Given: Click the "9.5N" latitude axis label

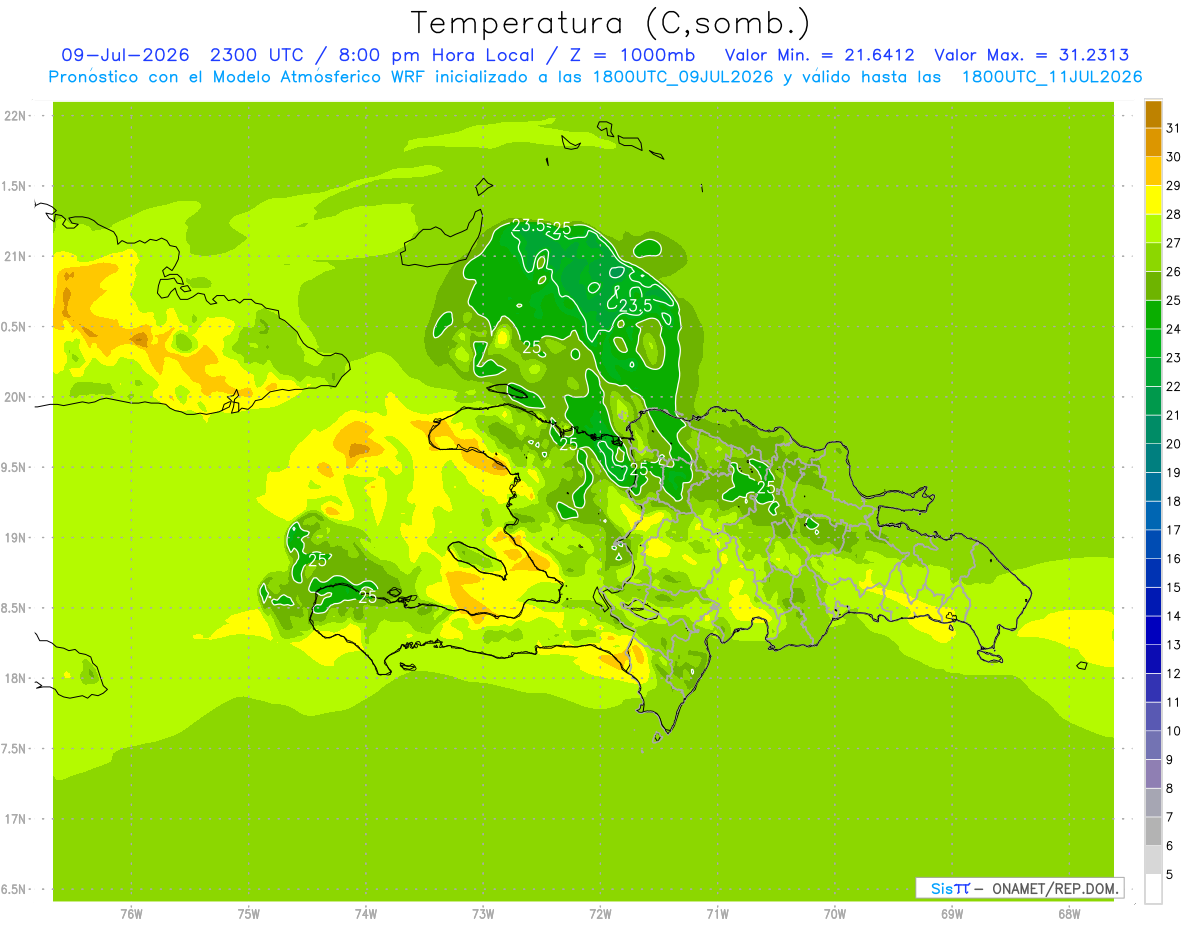Looking at the screenshot, I should point(14,467).
